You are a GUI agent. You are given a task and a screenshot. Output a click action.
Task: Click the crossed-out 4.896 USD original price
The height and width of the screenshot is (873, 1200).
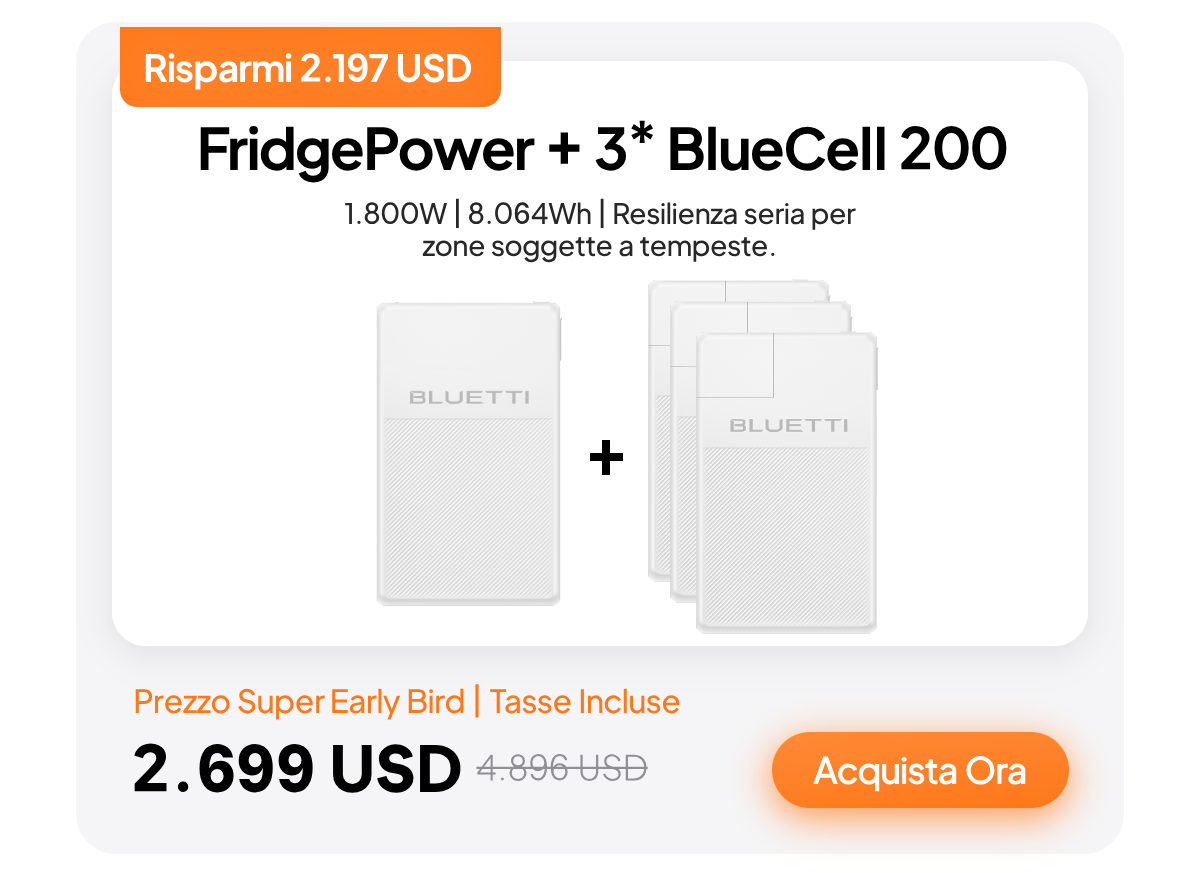click(x=562, y=768)
